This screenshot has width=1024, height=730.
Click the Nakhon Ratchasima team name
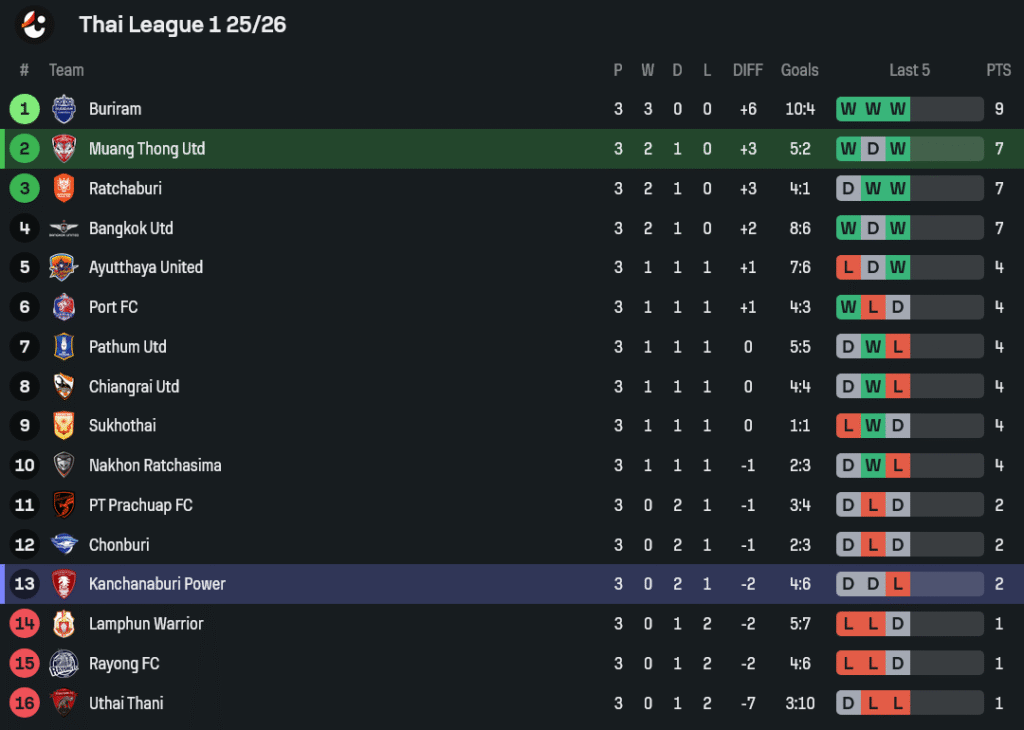point(155,466)
